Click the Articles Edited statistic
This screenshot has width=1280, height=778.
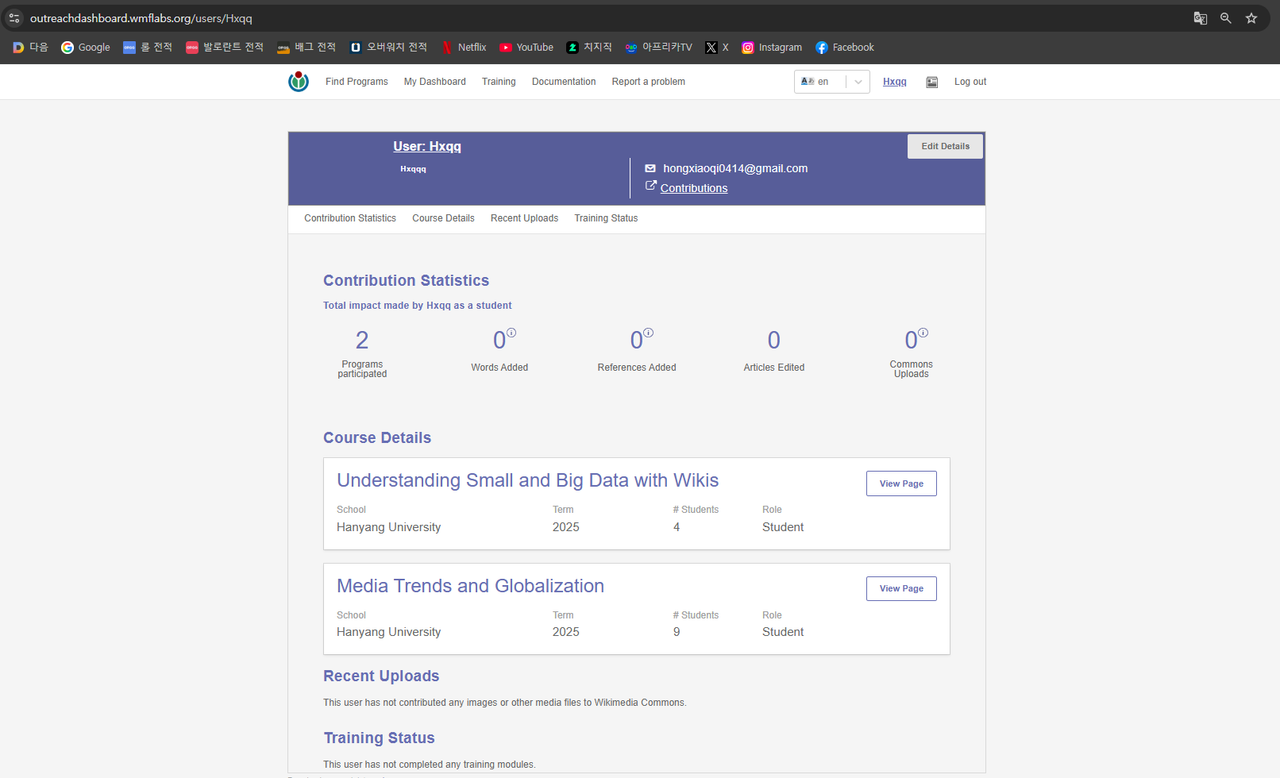(x=774, y=350)
